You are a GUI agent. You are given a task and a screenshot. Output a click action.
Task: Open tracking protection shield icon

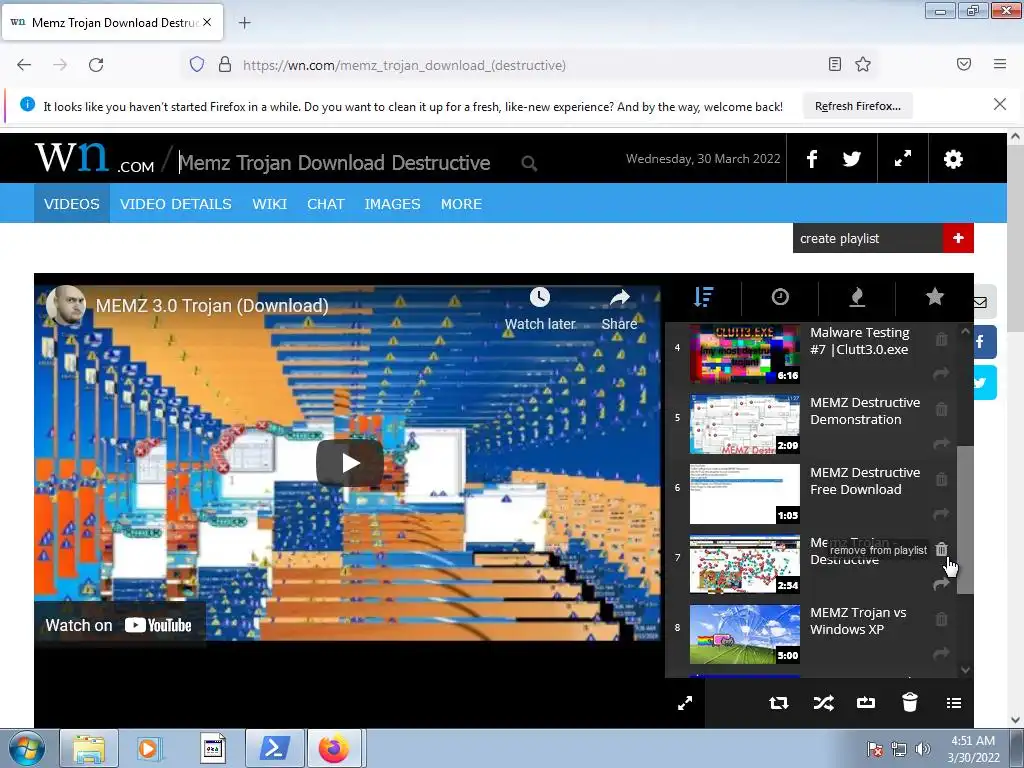(x=197, y=65)
